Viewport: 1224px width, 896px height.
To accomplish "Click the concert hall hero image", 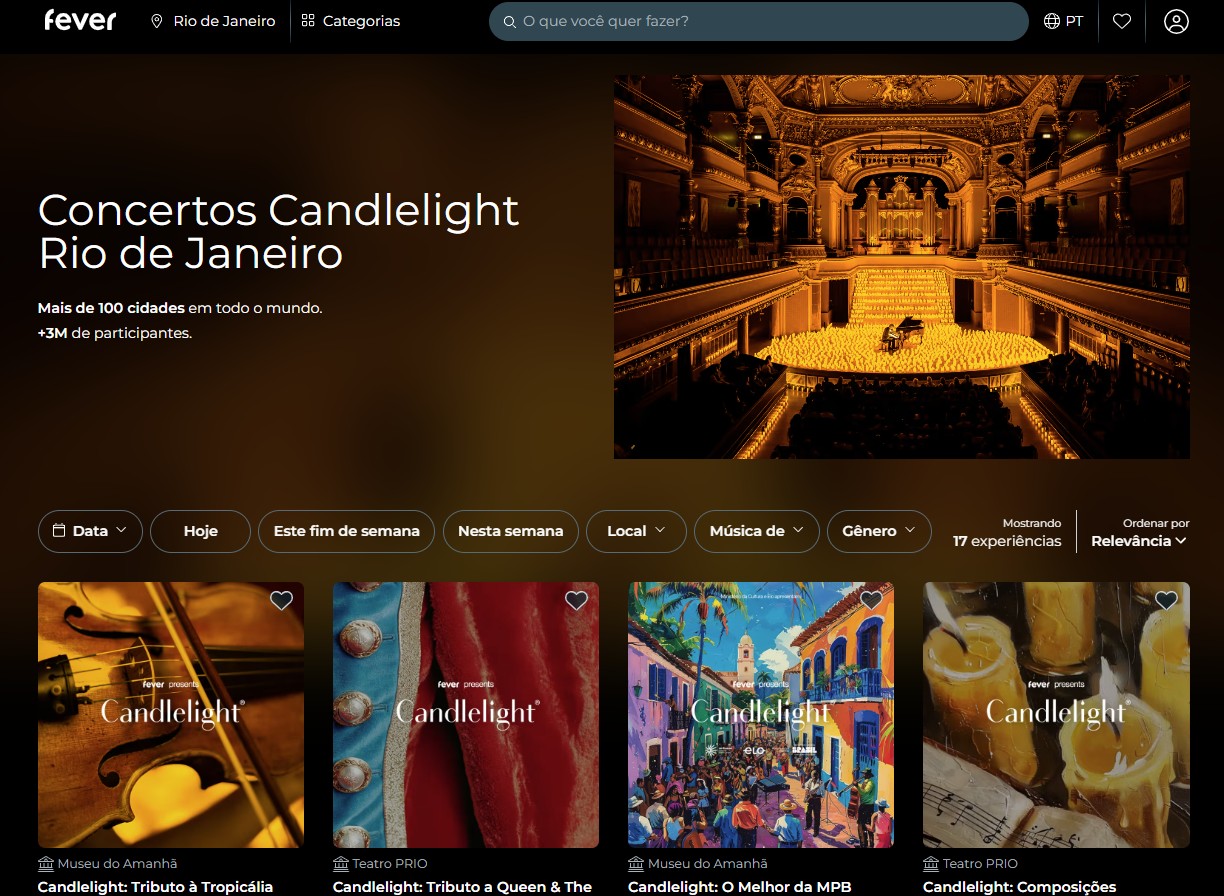I will click(902, 267).
